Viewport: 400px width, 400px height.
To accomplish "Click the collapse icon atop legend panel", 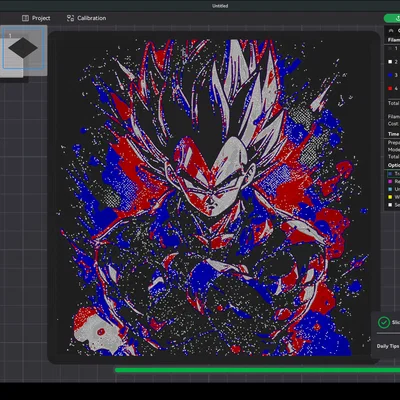I will point(391,30).
